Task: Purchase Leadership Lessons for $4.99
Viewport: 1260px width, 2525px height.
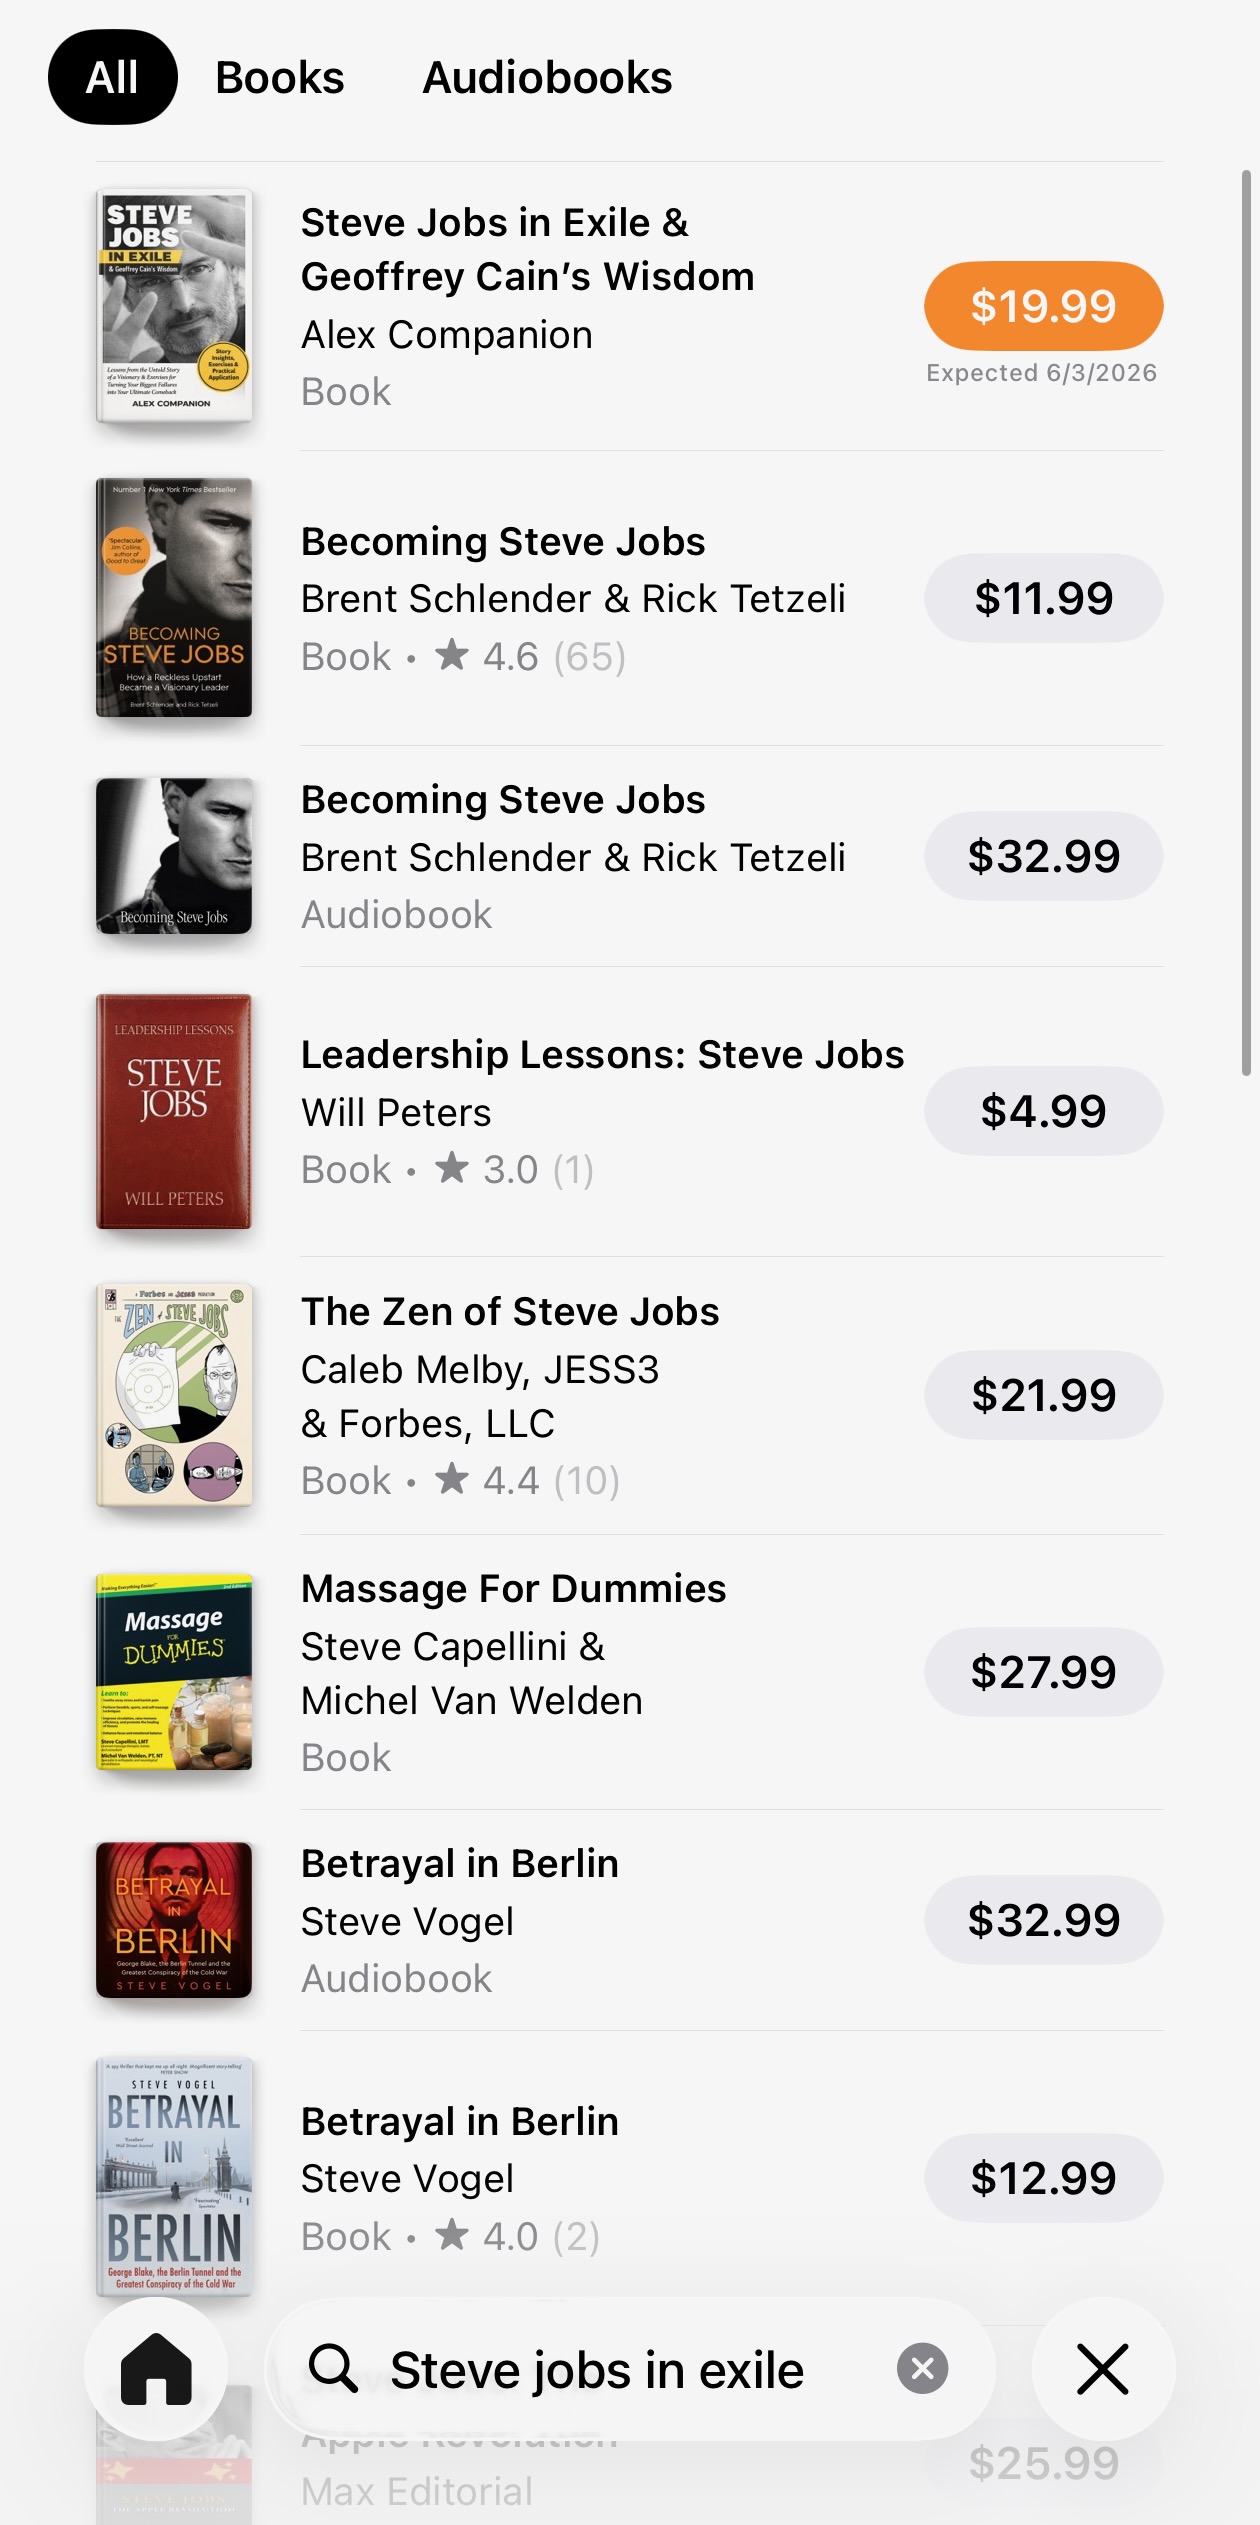Action: point(1043,1111)
